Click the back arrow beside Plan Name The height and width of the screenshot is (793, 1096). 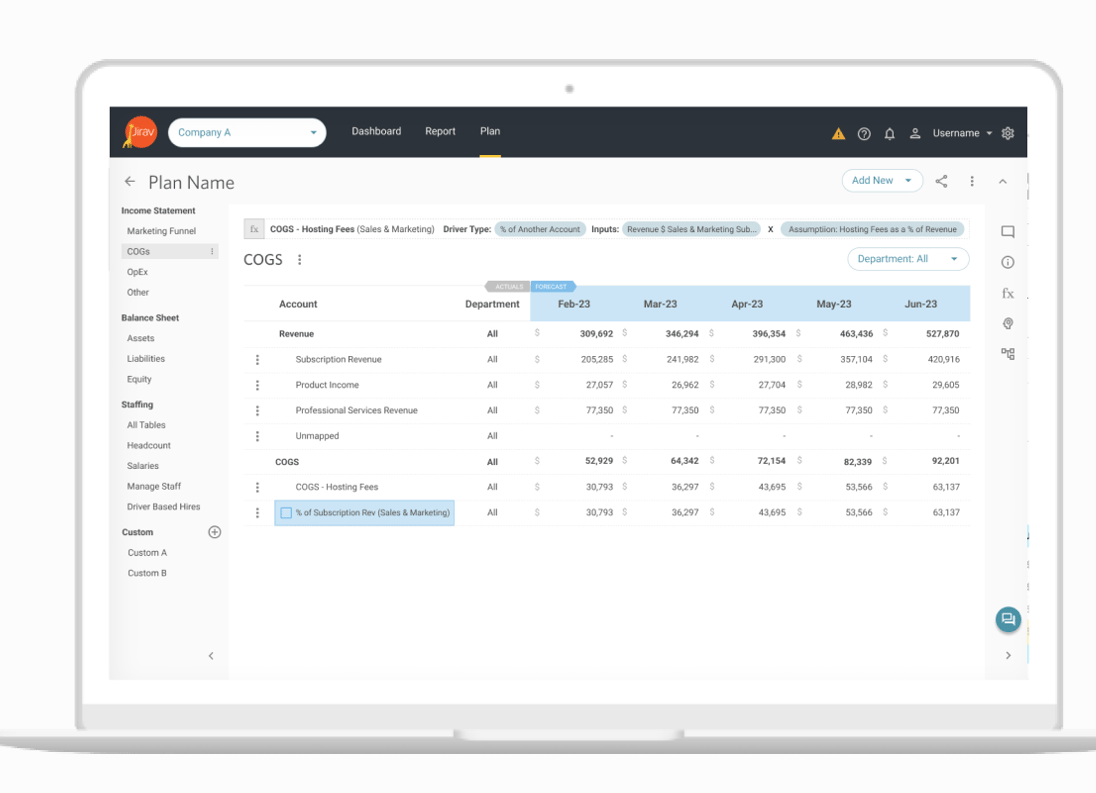coord(130,182)
